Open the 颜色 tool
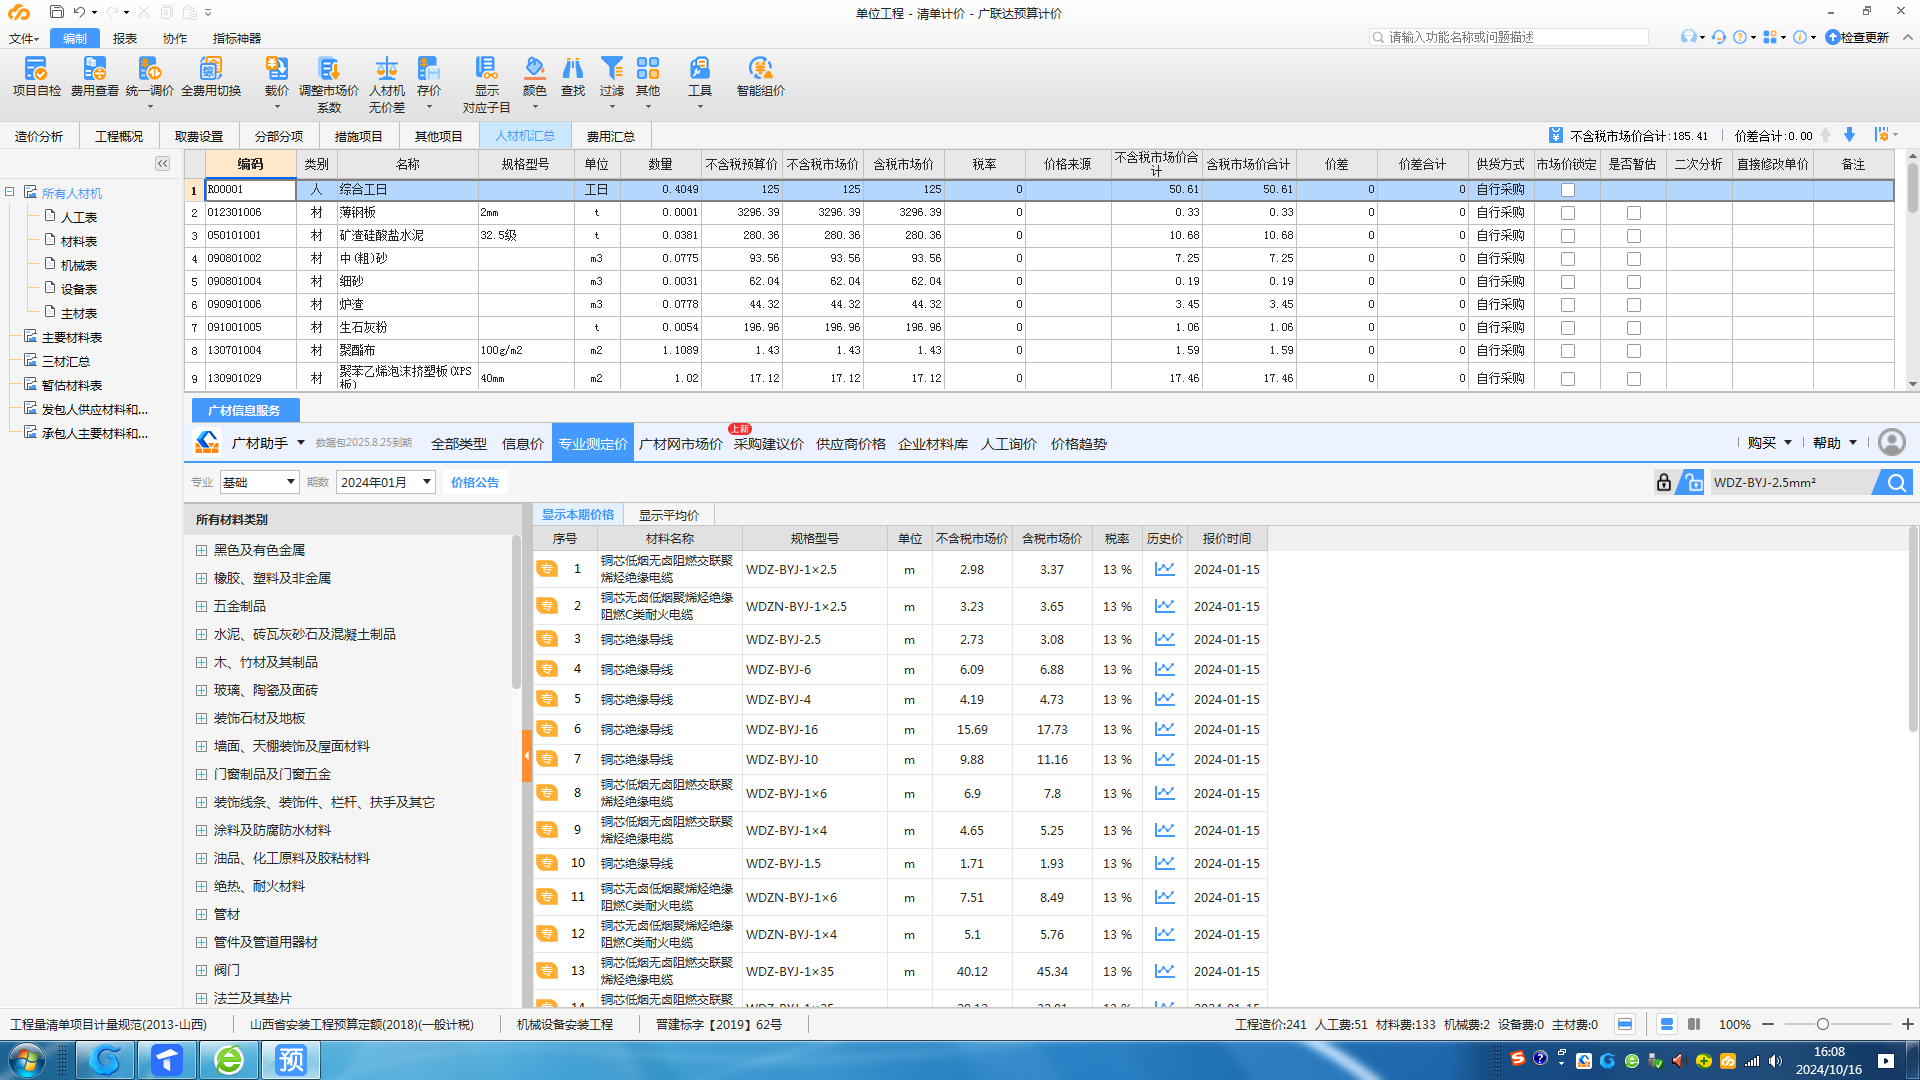The width and height of the screenshot is (1920, 1080). coord(535,77)
